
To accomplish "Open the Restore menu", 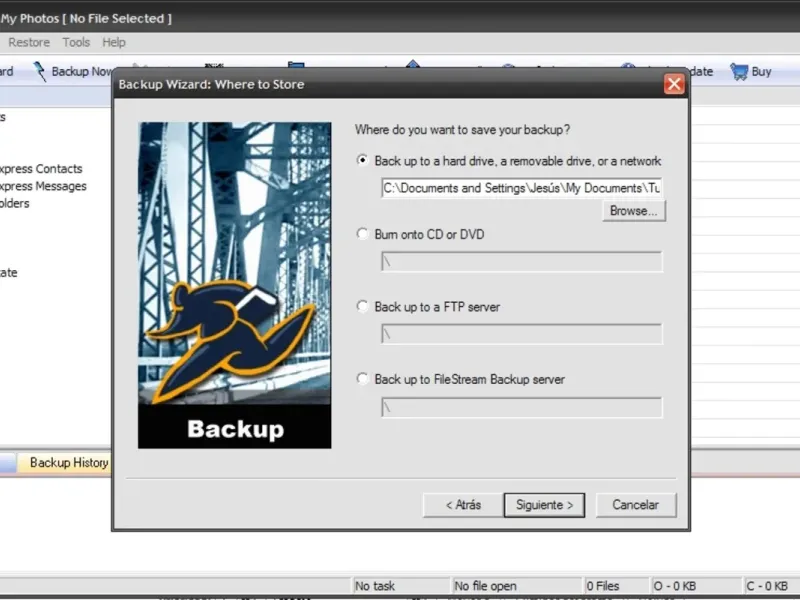I will click(x=29, y=42).
